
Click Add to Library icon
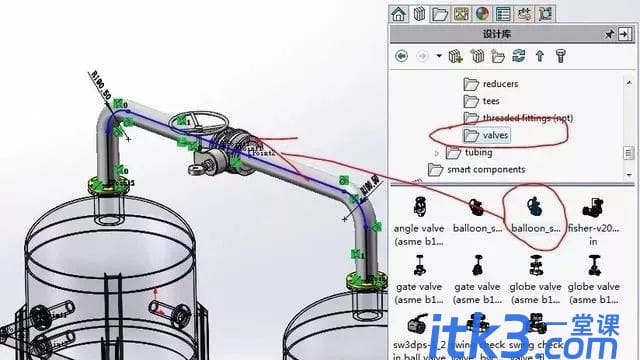click(x=456, y=56)
